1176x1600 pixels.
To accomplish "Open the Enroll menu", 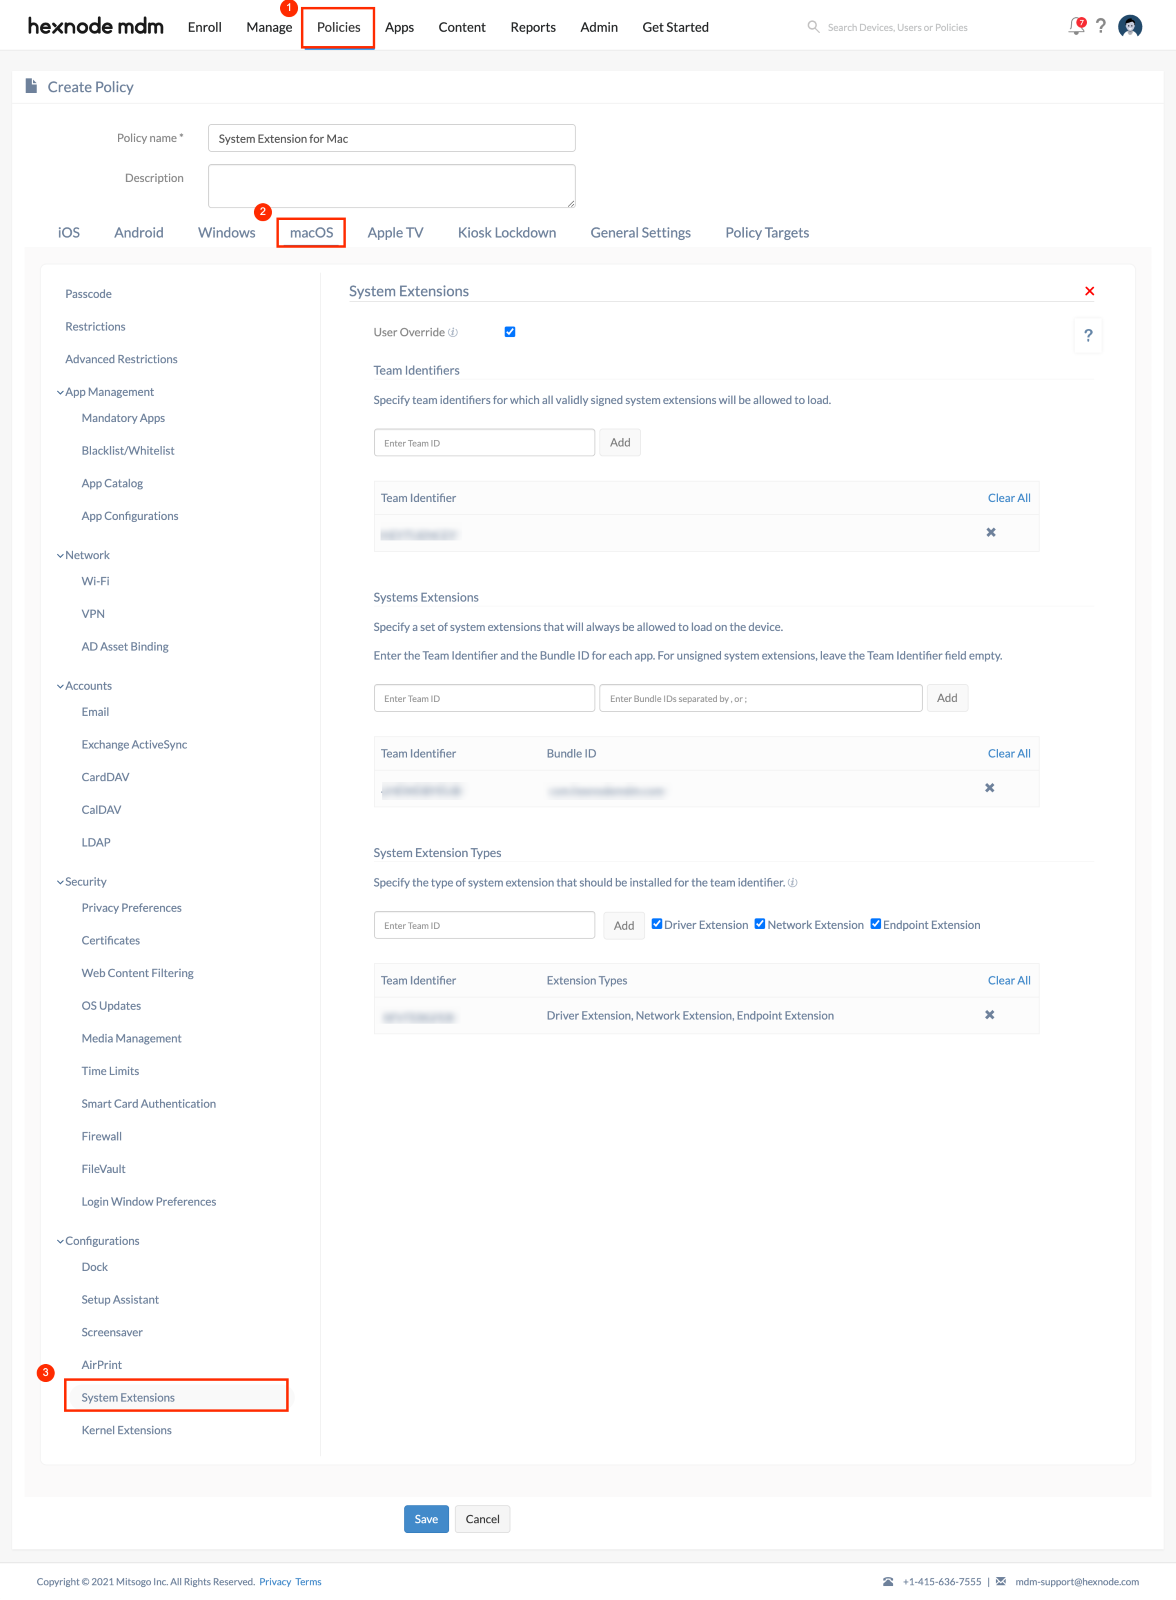I will pos(205,27).
